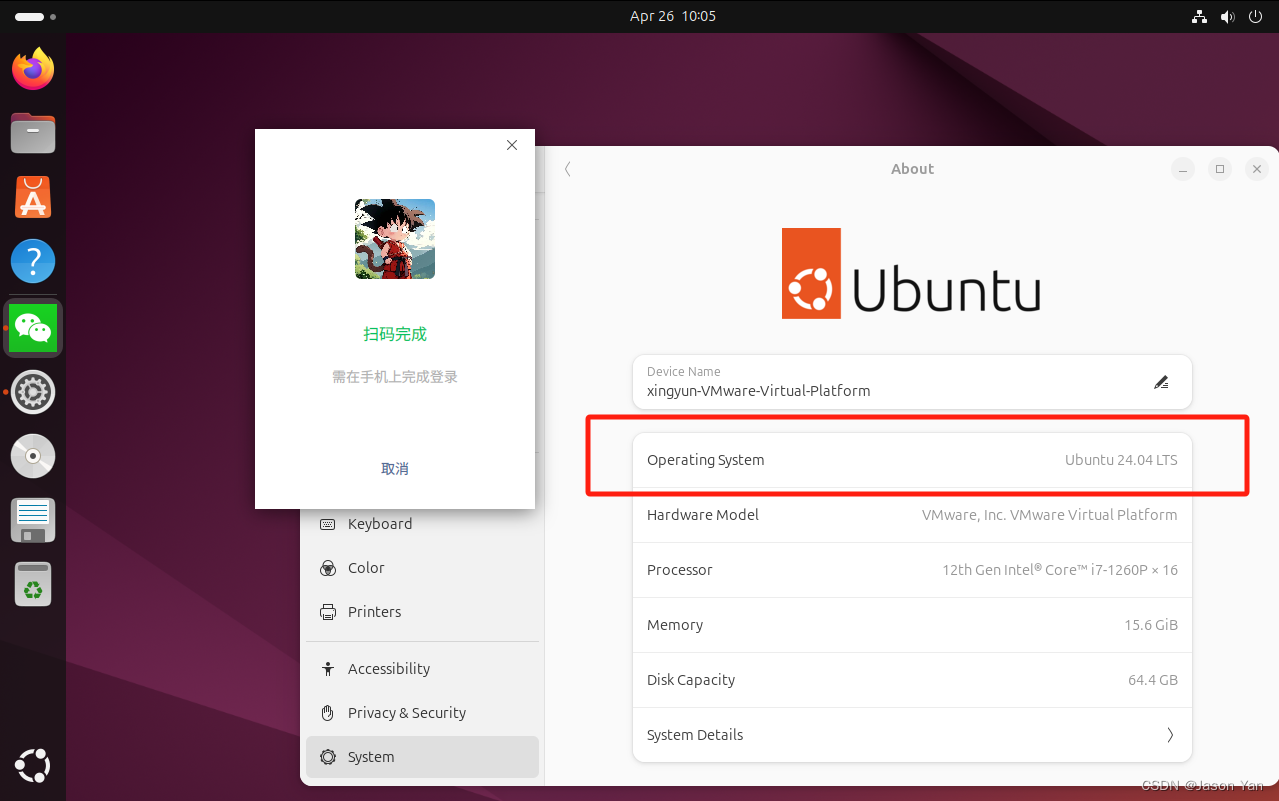The image size is (1279, 801).
Task: Open Privacy & Security settings
Action: [422, 713]
